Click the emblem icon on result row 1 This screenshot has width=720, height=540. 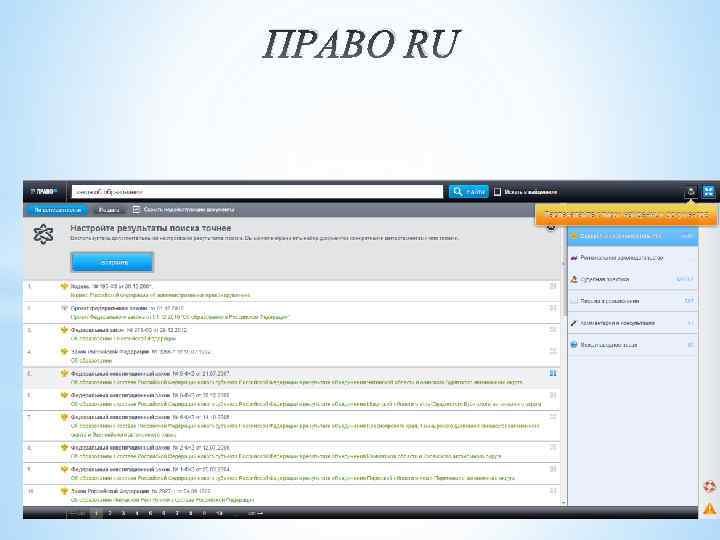point(64,286)
